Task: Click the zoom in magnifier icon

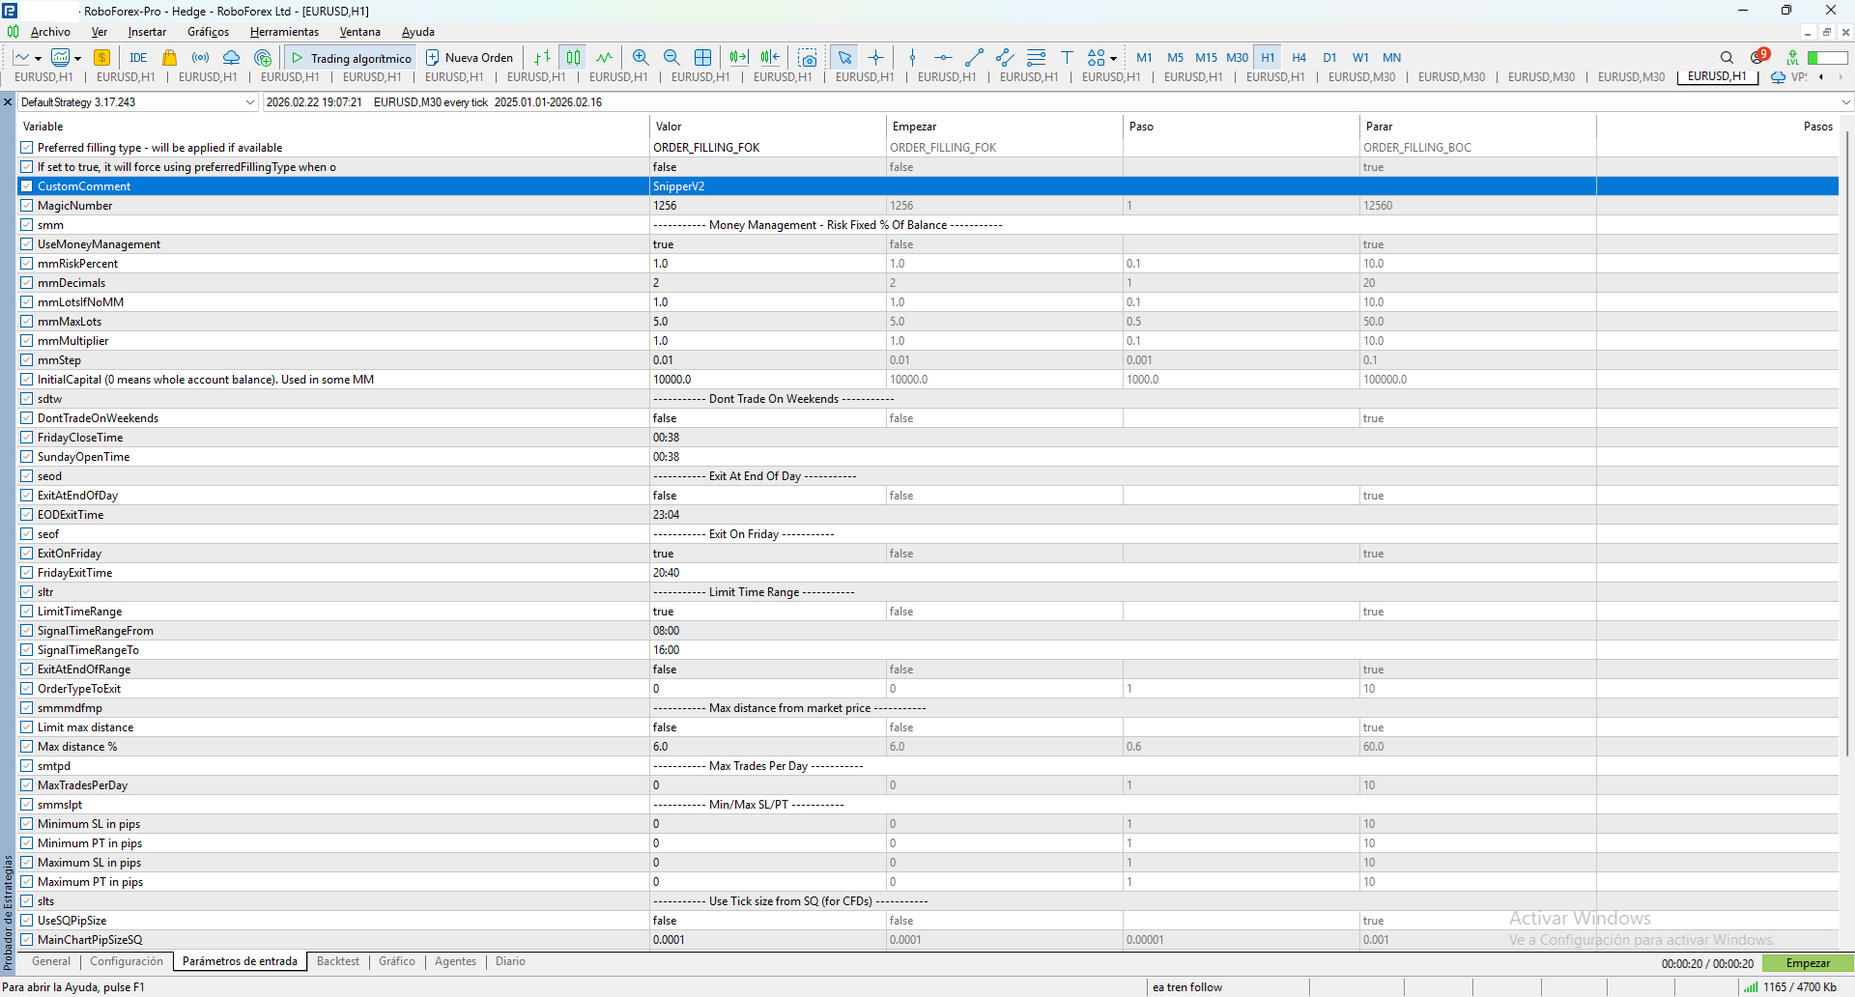Action: coord(640,58)
